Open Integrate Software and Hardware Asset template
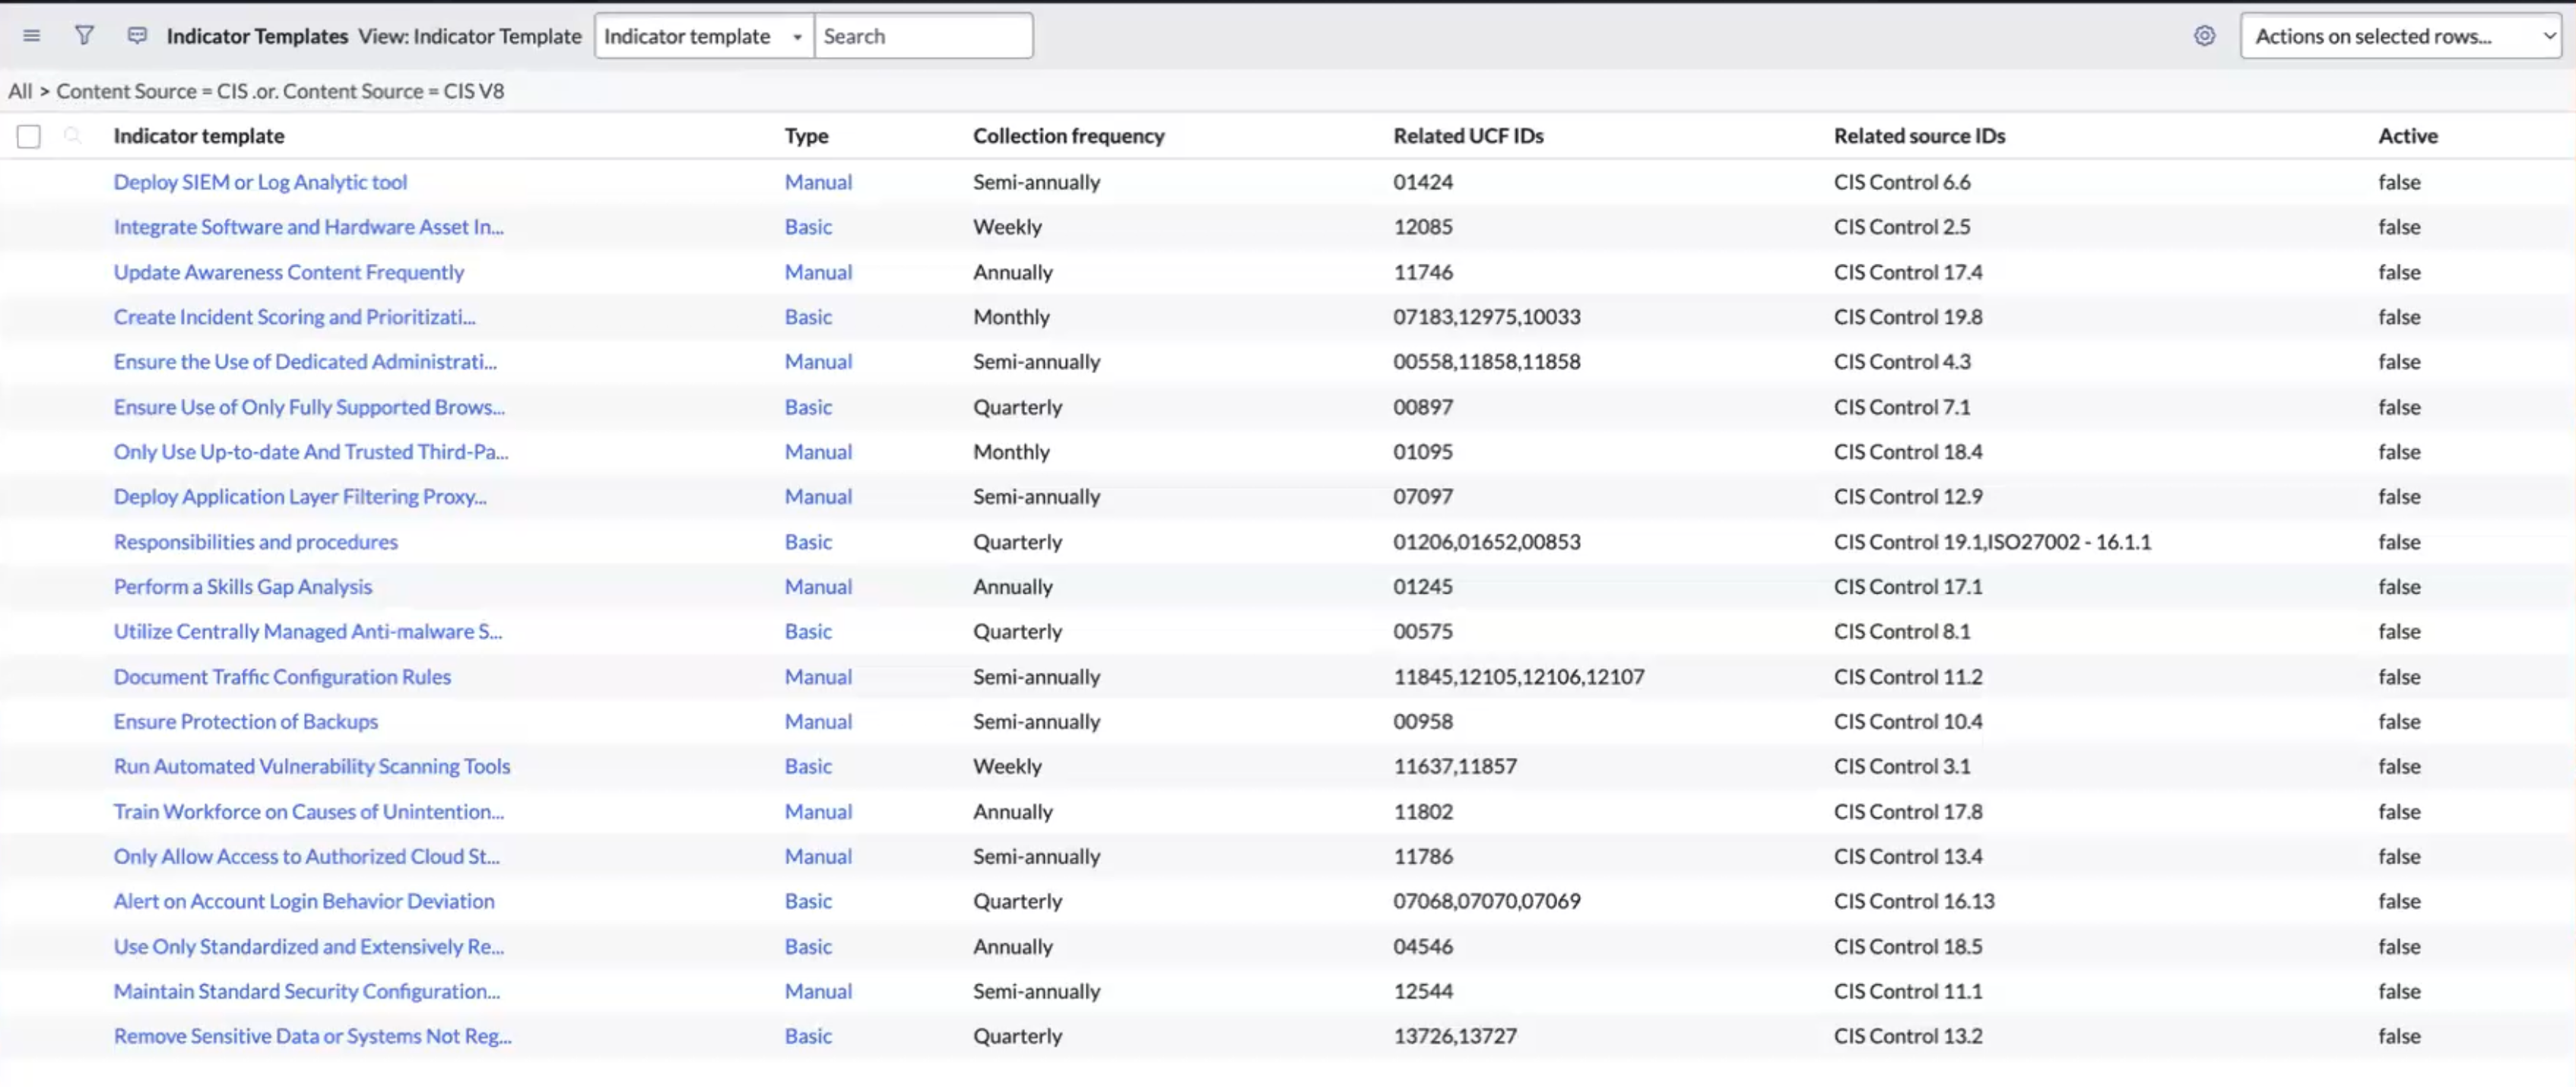The image size is (2576, 1087). 308,227
